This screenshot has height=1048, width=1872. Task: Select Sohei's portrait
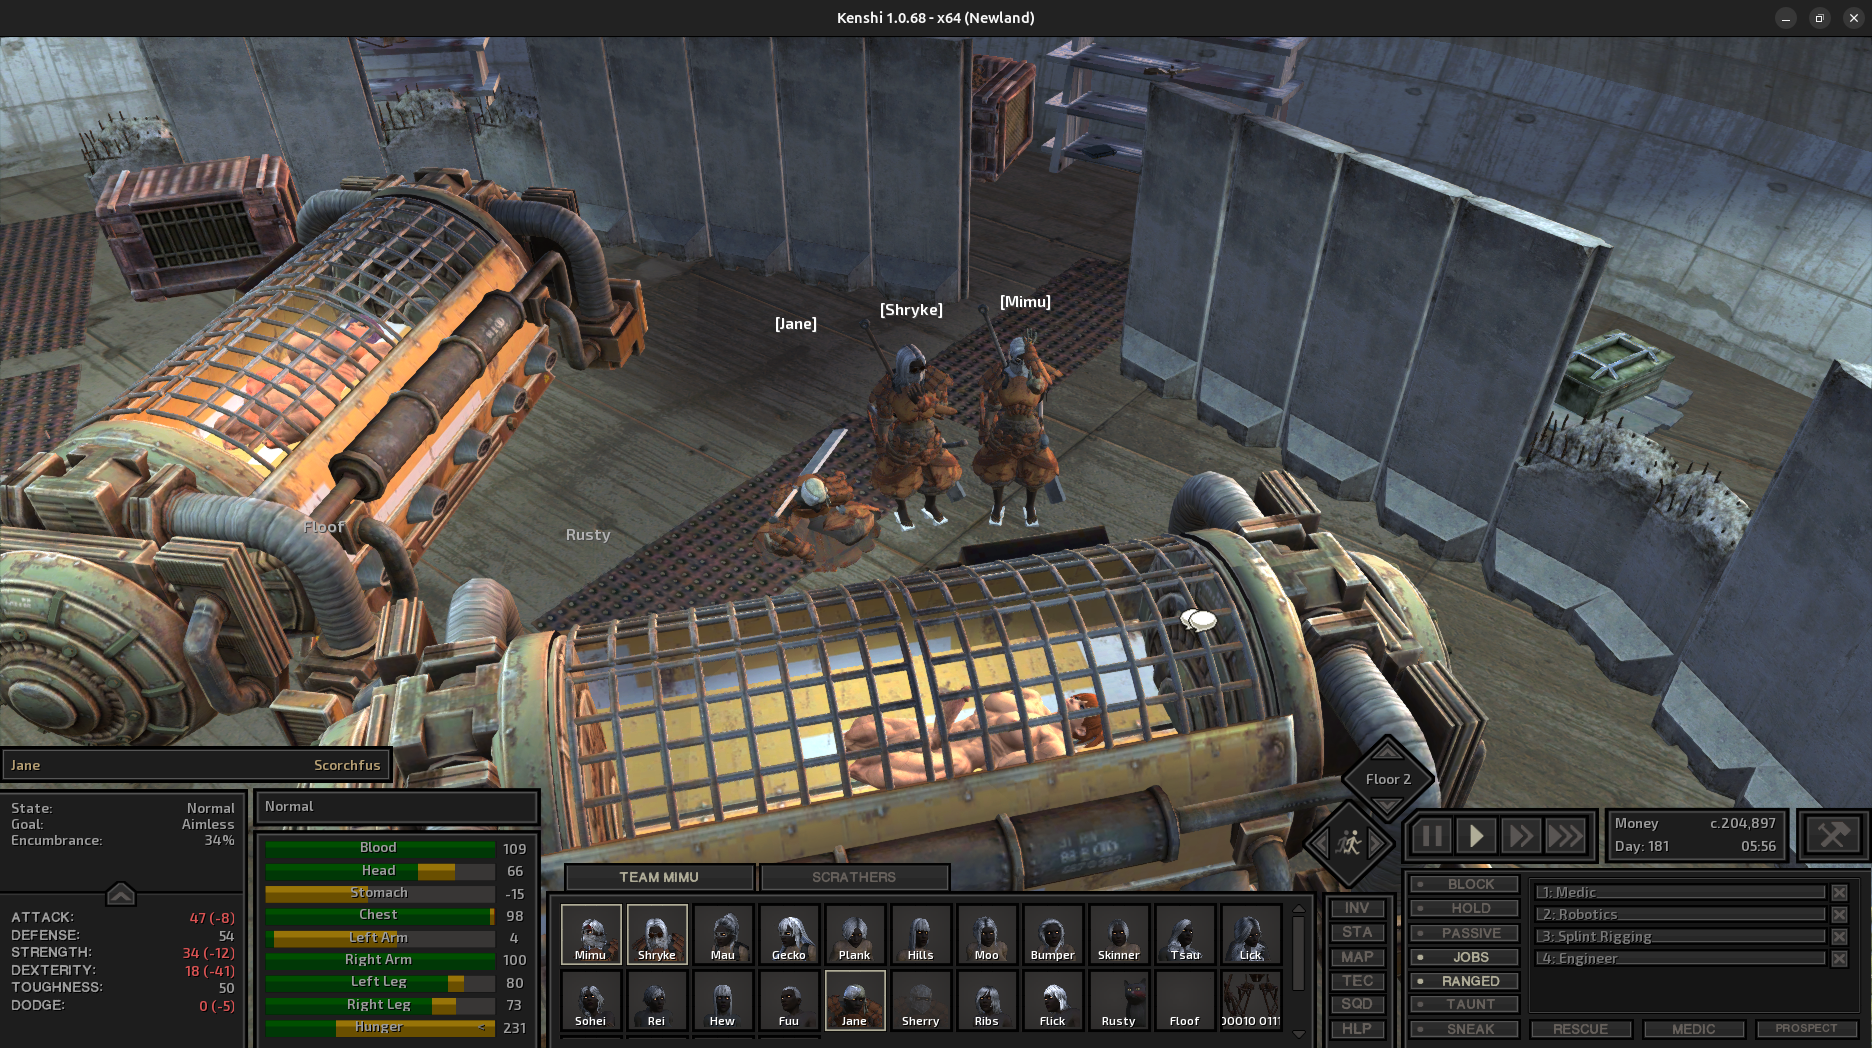(590, 1000)
